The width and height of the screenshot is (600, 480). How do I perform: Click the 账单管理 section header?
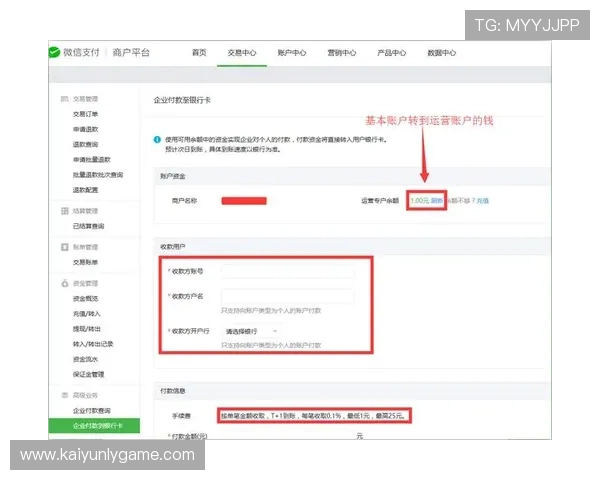point(85,247)
